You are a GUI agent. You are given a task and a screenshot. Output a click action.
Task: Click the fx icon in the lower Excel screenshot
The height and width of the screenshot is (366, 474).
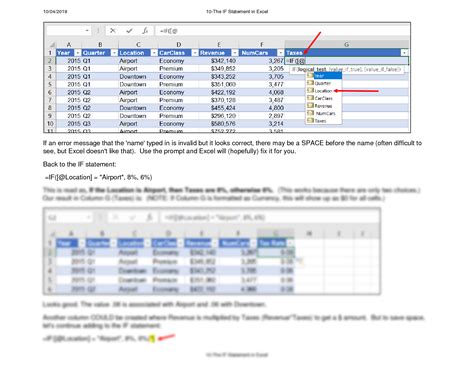click(x=150, y=218)
